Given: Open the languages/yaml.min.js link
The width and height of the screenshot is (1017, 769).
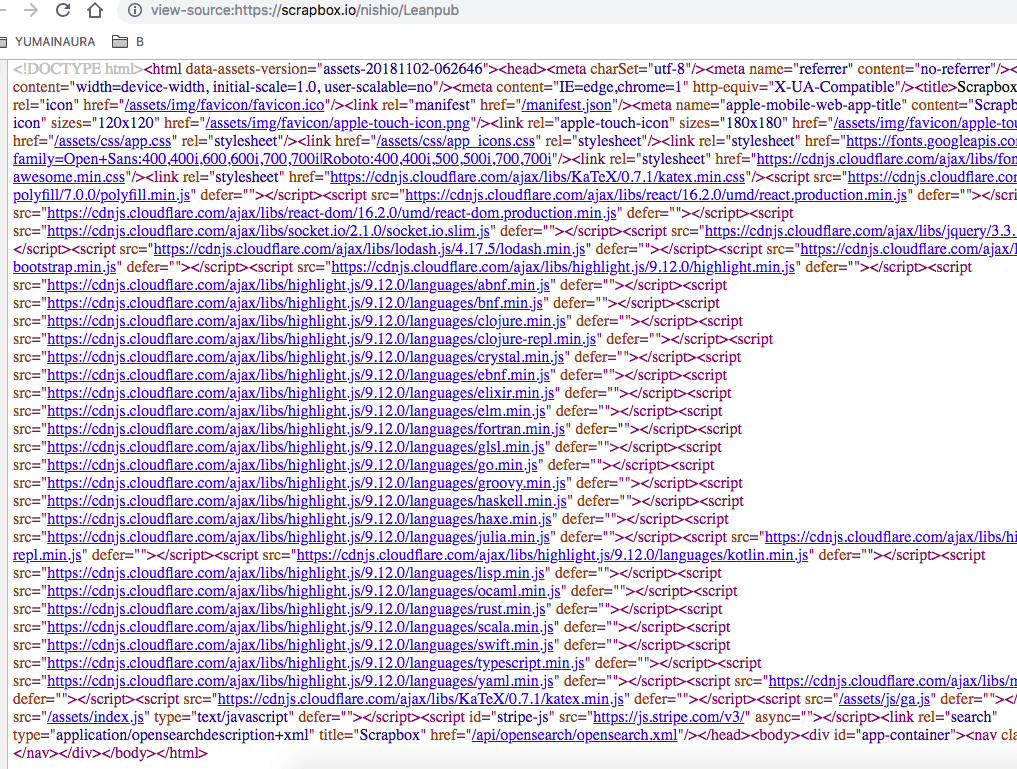Looking at the screenshot, I should click(x=300, y=681).
